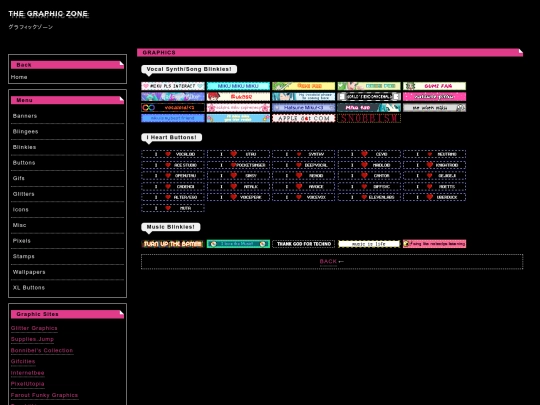Click the 'I heart ALTER/EGO' button
540x405 pixels.
[173, 197]
